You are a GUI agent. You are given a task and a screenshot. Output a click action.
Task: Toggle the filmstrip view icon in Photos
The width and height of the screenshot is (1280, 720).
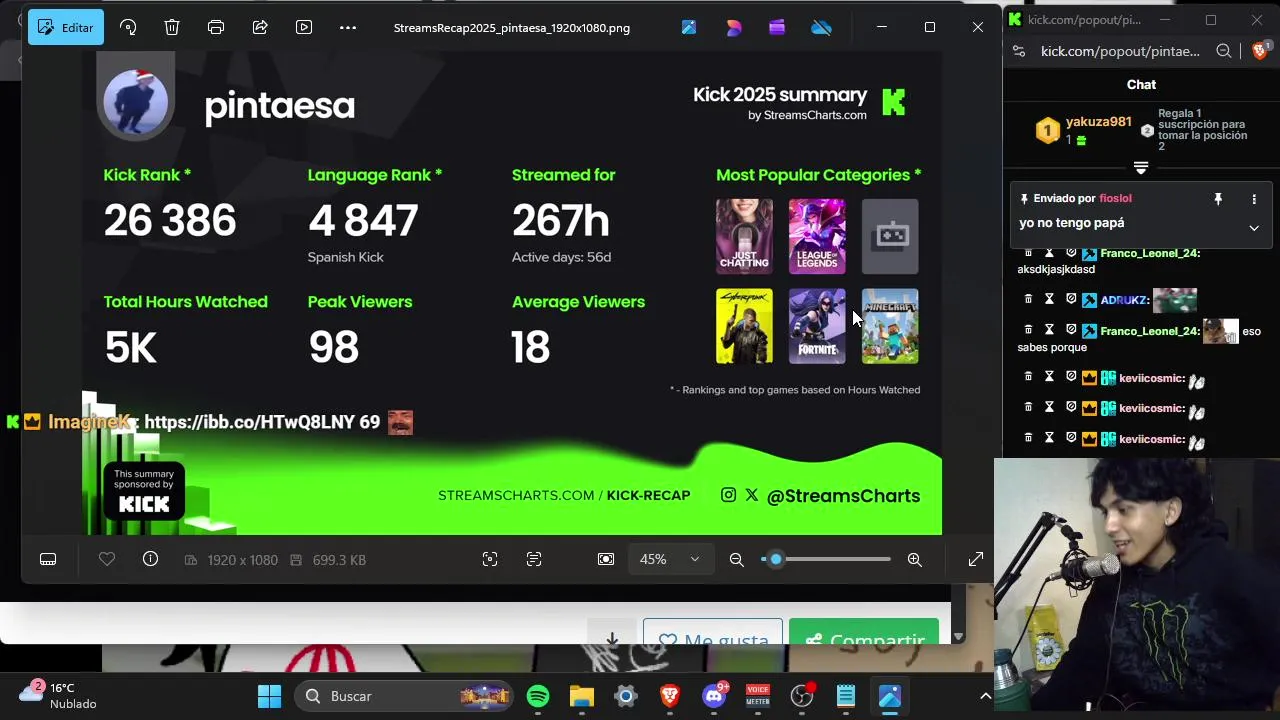[x=48, y=559]
